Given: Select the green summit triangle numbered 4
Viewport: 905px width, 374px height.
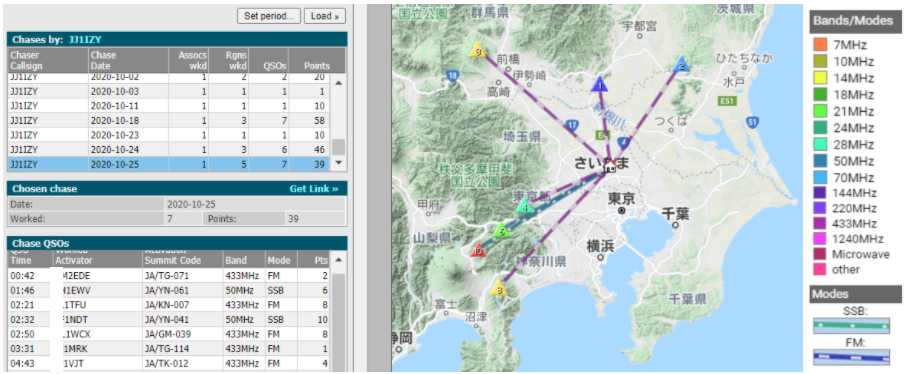Looking at the screenshot, I should tap(524, 206).
